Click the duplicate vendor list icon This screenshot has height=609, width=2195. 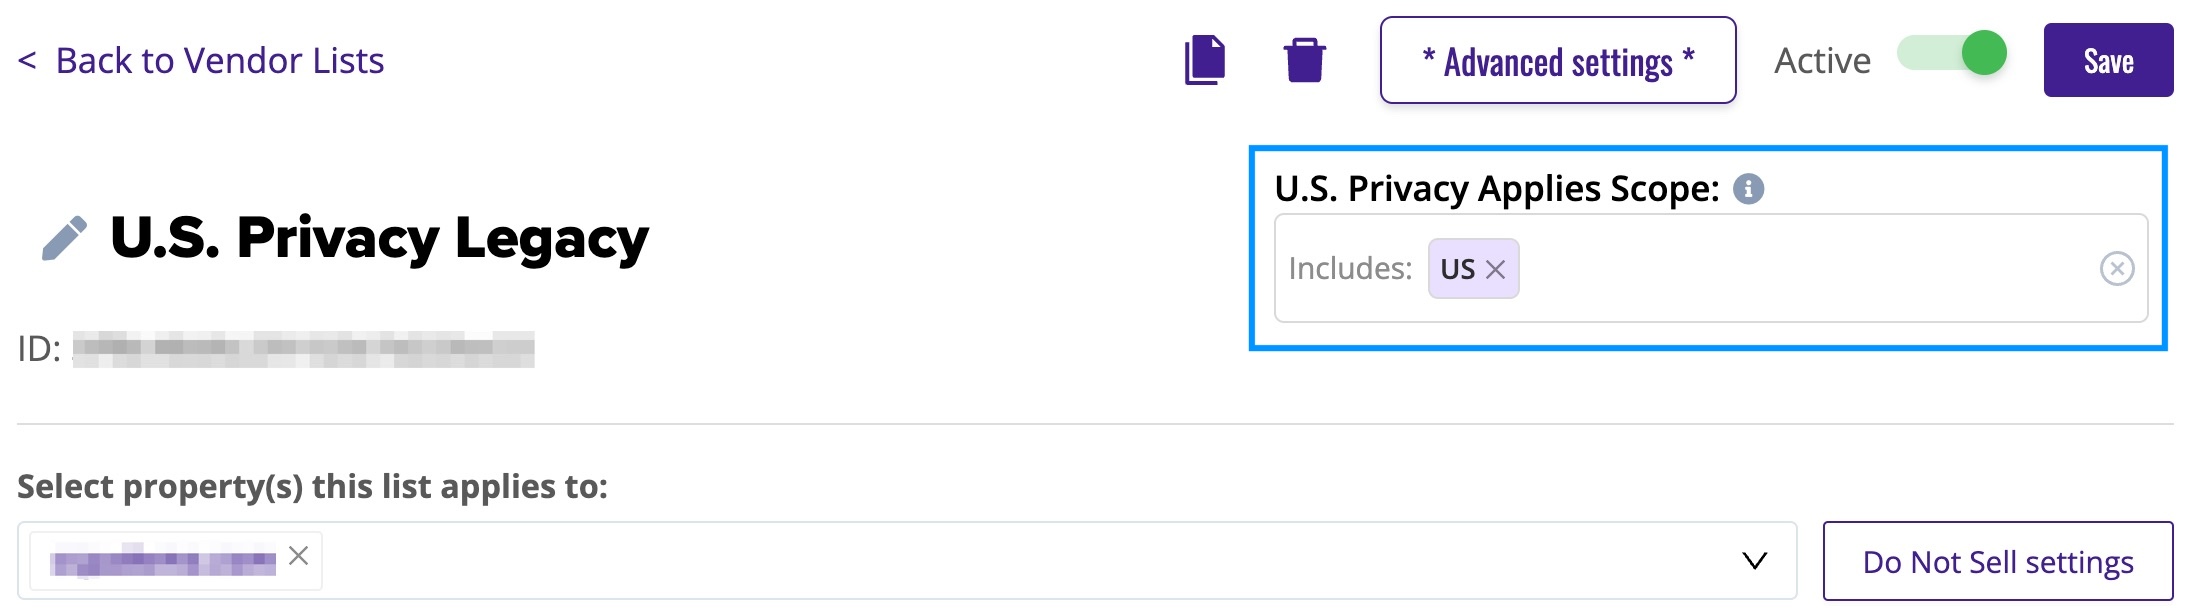tap(1205, 60)
